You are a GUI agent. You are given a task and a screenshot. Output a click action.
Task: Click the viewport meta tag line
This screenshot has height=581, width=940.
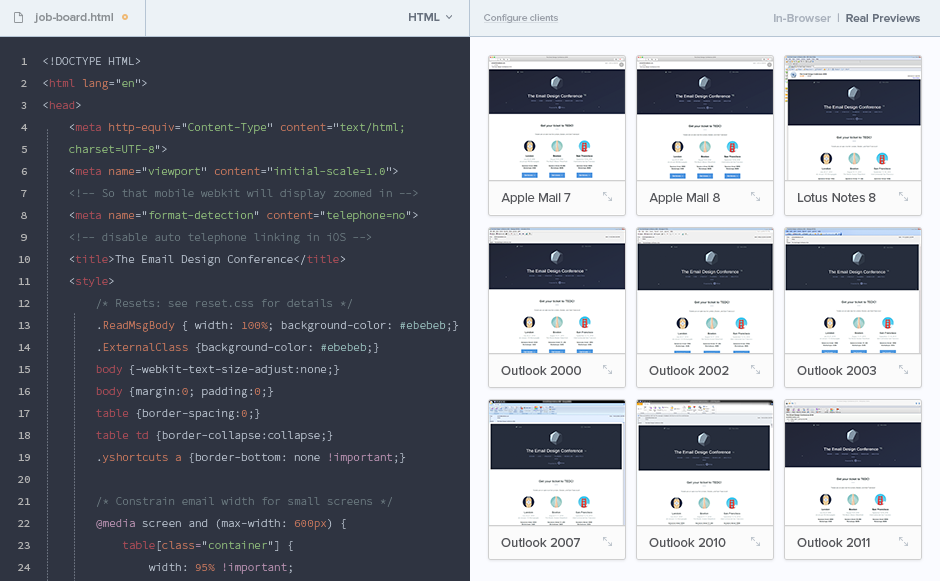point(233,171)
